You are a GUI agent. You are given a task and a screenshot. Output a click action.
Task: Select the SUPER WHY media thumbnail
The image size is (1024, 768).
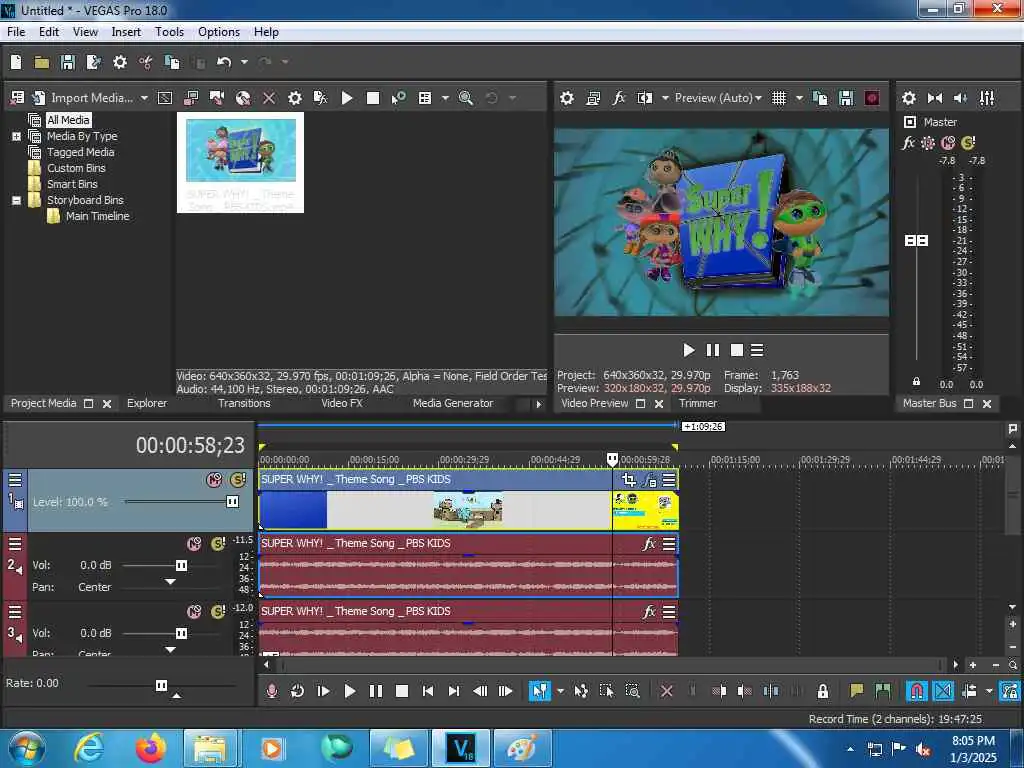point(240,162)
